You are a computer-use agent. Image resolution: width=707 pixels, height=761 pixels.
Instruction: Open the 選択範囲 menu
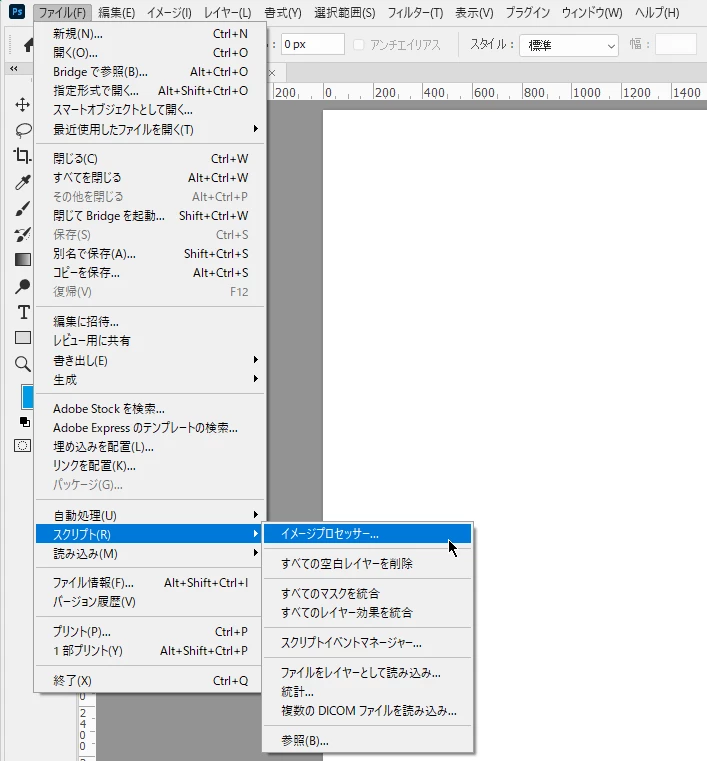click(x=345, y=12)
